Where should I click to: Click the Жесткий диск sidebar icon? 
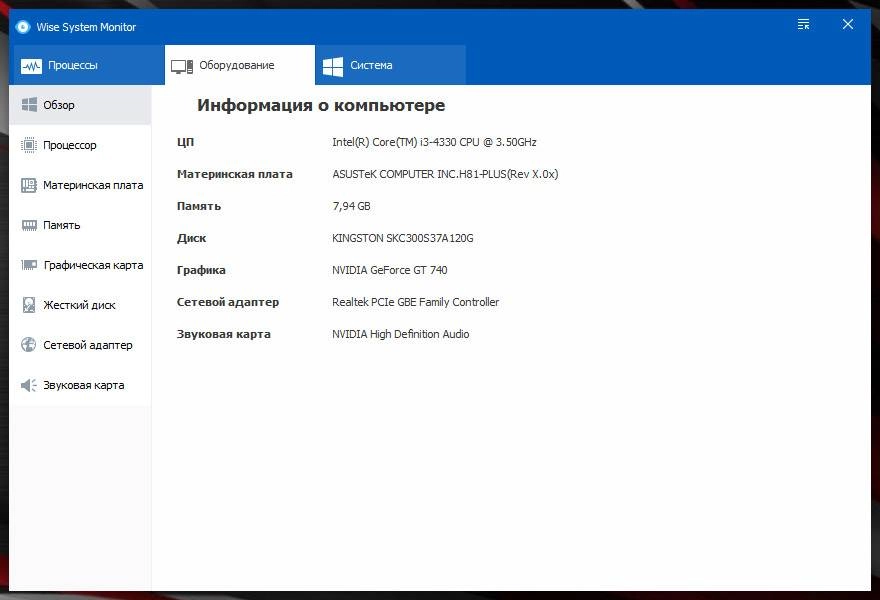(29, 305)
